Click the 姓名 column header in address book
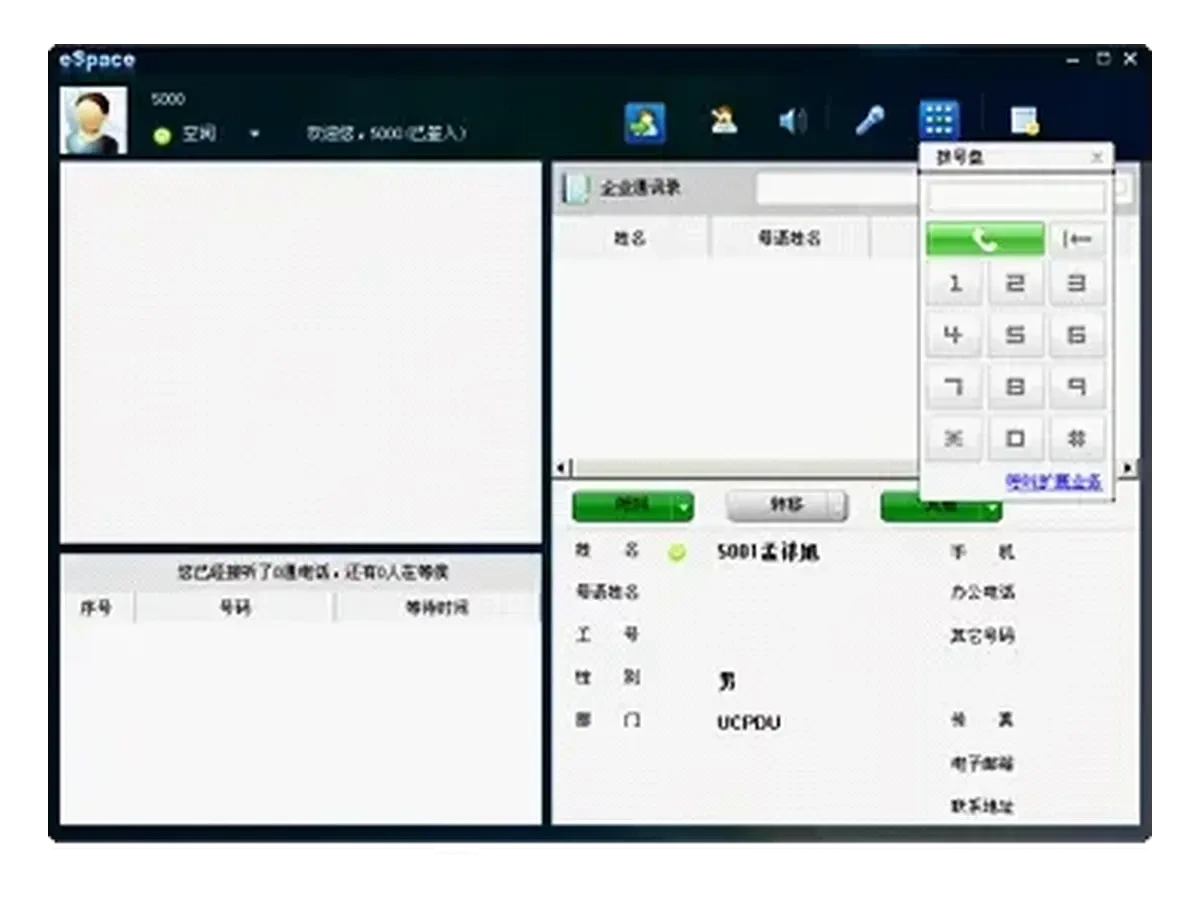The image size is (1200, 900). [x=630, y=238]
